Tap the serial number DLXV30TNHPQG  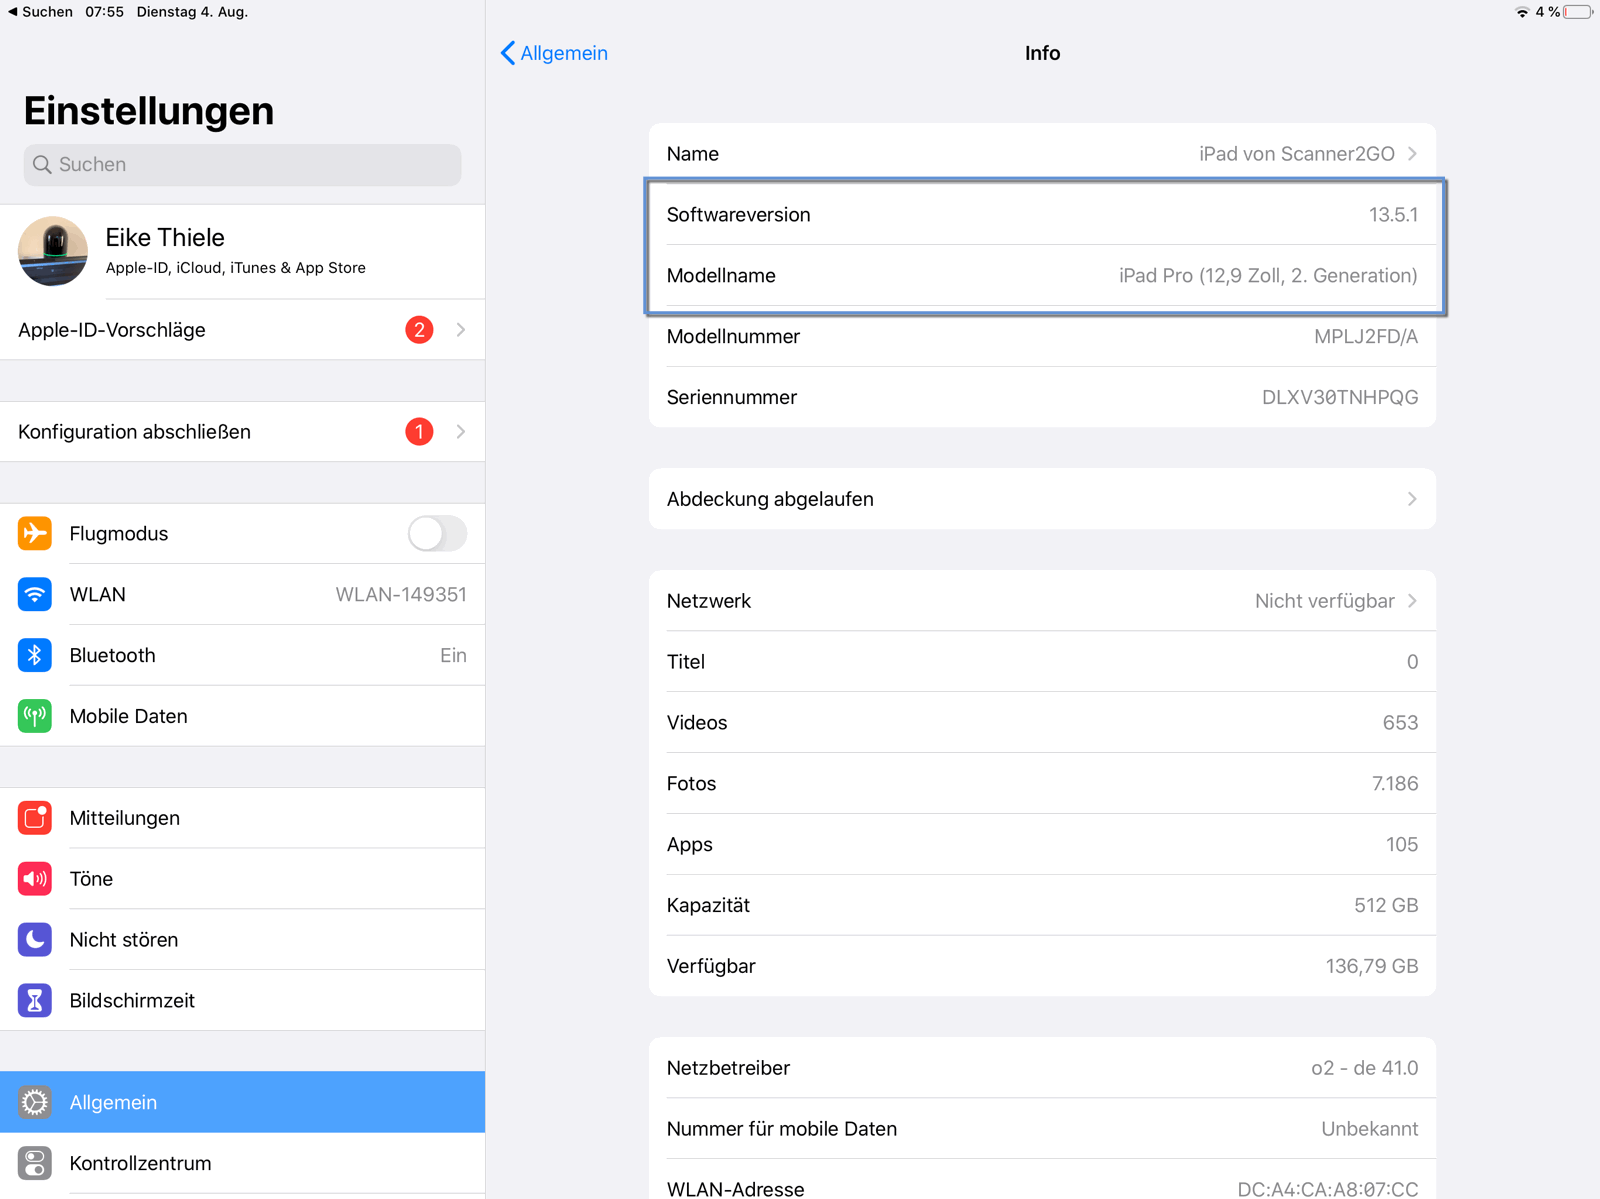tap(1340, 397)
